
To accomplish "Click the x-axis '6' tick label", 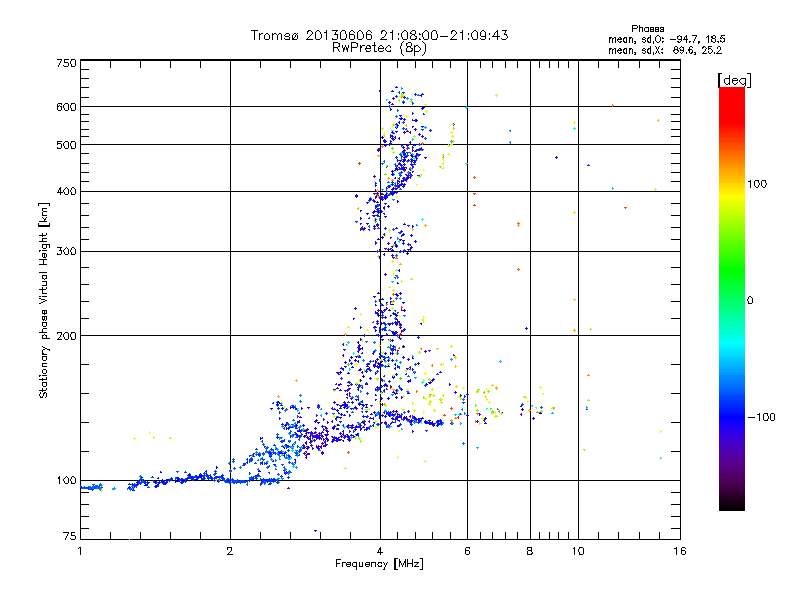I will coord(467,551).
